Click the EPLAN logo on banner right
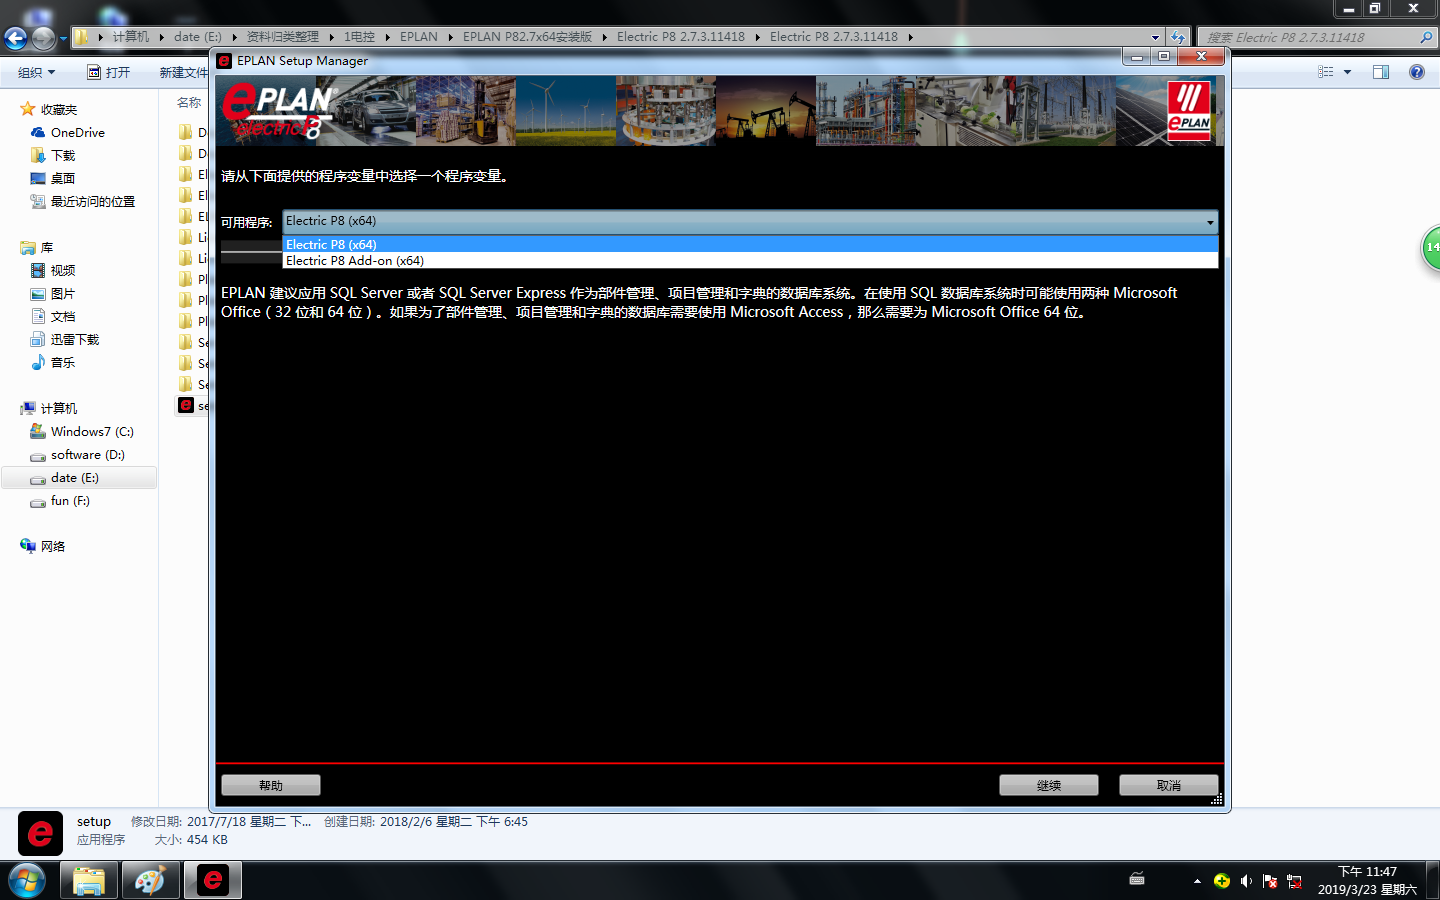 (x=1188, y=111)
